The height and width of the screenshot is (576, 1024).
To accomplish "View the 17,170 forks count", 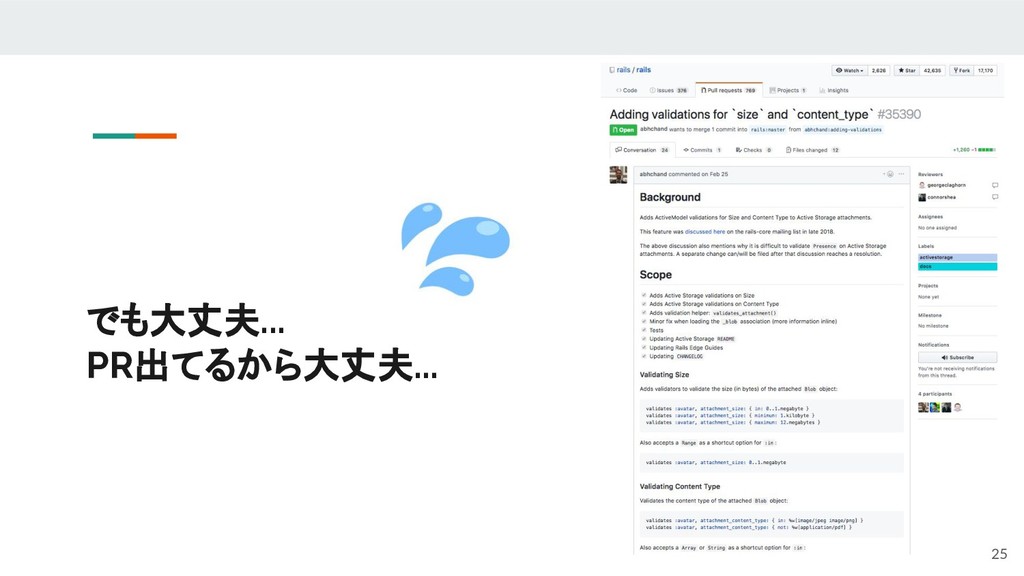I will pyautogui.click(x=985, y=71).
